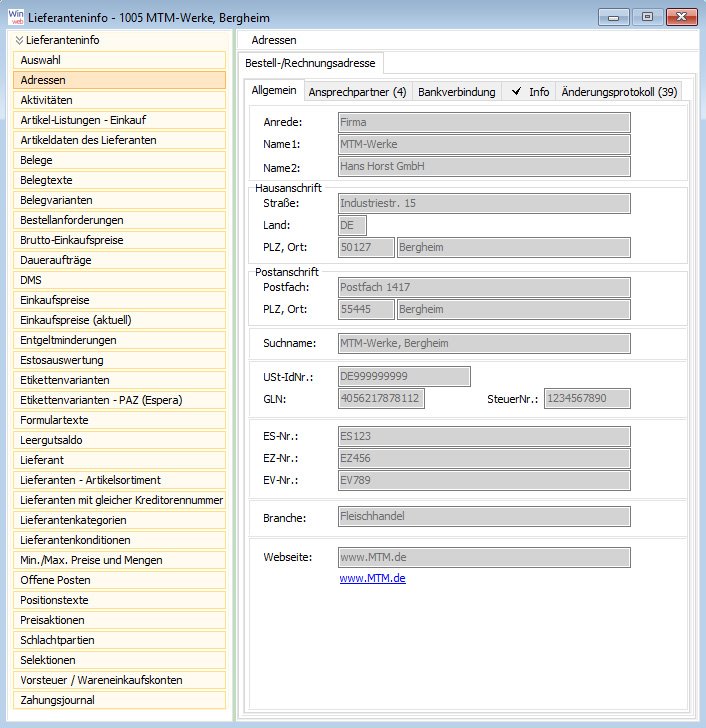Click the Winweb app icon in title bar
This screenshot has width=706, height=728.
[17, 16]
